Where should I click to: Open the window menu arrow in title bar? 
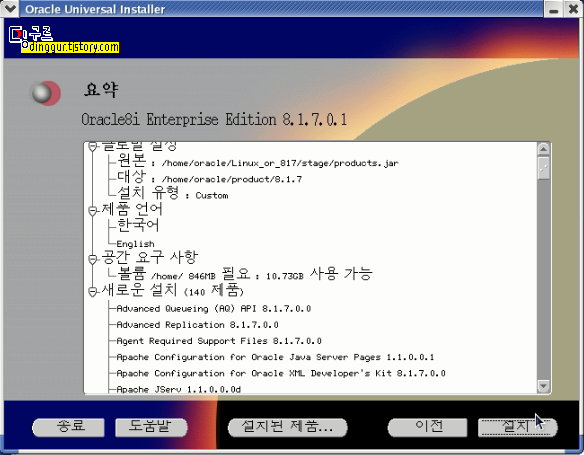click(x=9, y=8)
